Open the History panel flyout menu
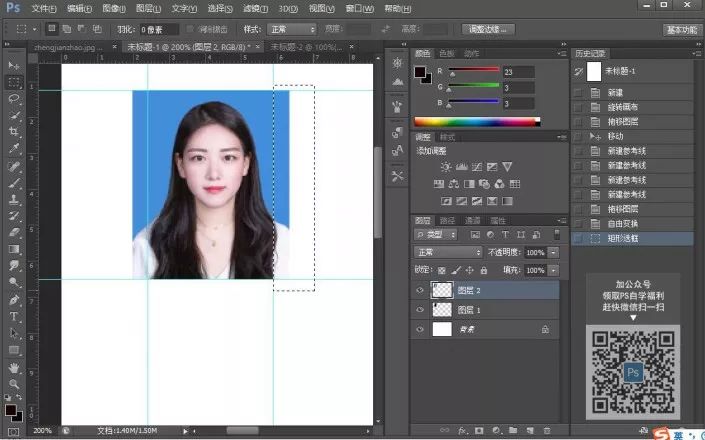 (696, 53)
